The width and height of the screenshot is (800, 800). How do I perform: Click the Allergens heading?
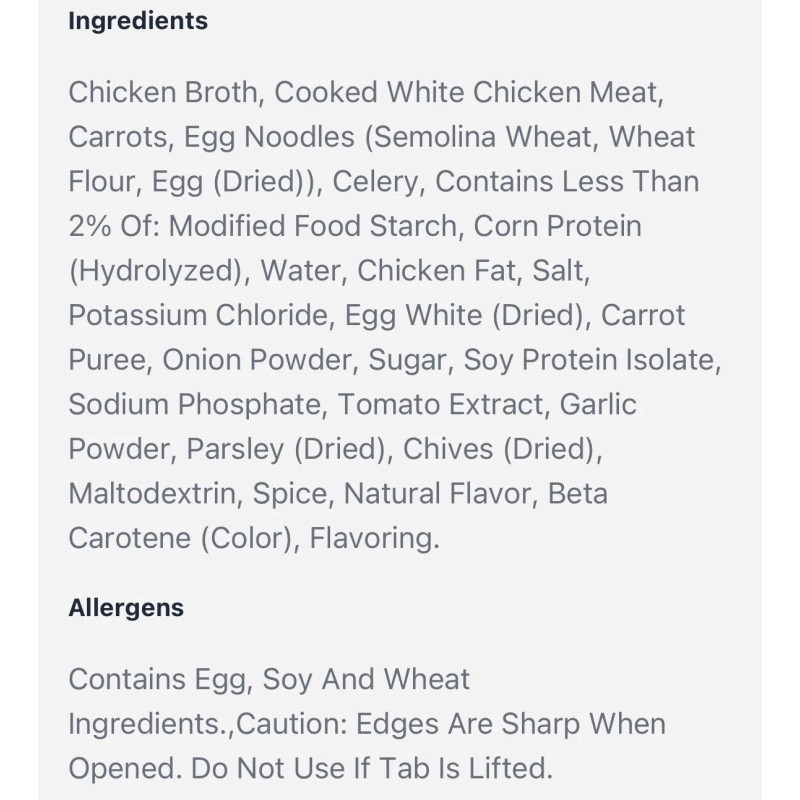tap(126, 607)
